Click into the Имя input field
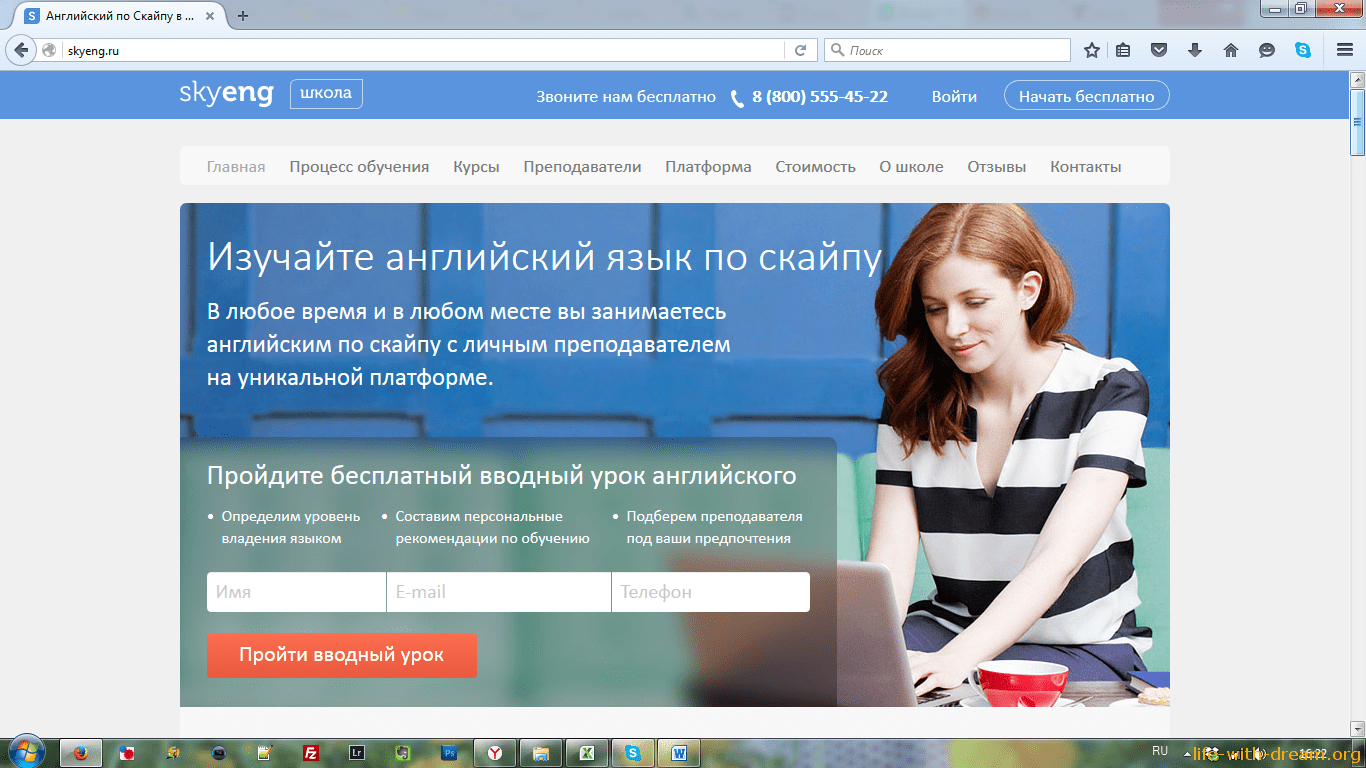The width and height of the screenshot is (1366, 768). click(x=296, y=592)
